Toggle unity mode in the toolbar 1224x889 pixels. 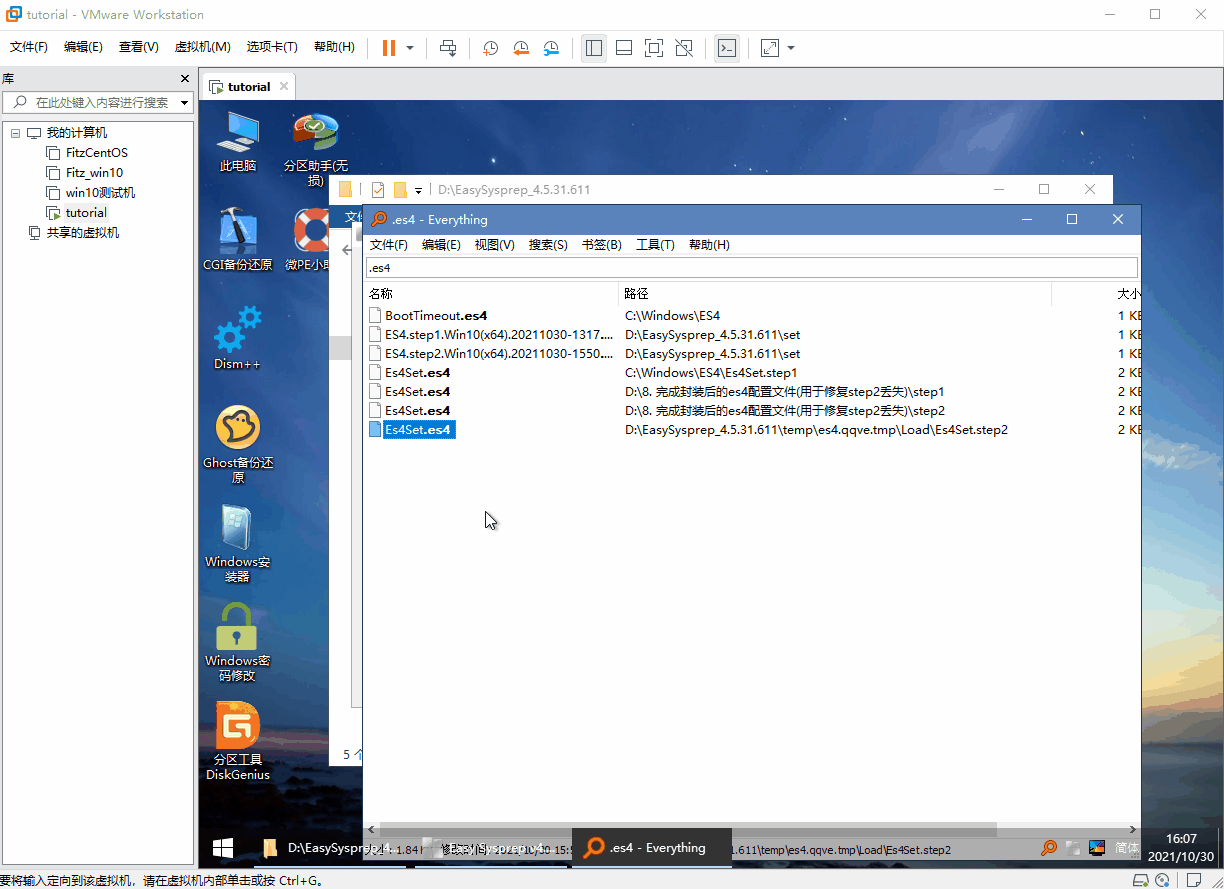(x=684, y=48)
